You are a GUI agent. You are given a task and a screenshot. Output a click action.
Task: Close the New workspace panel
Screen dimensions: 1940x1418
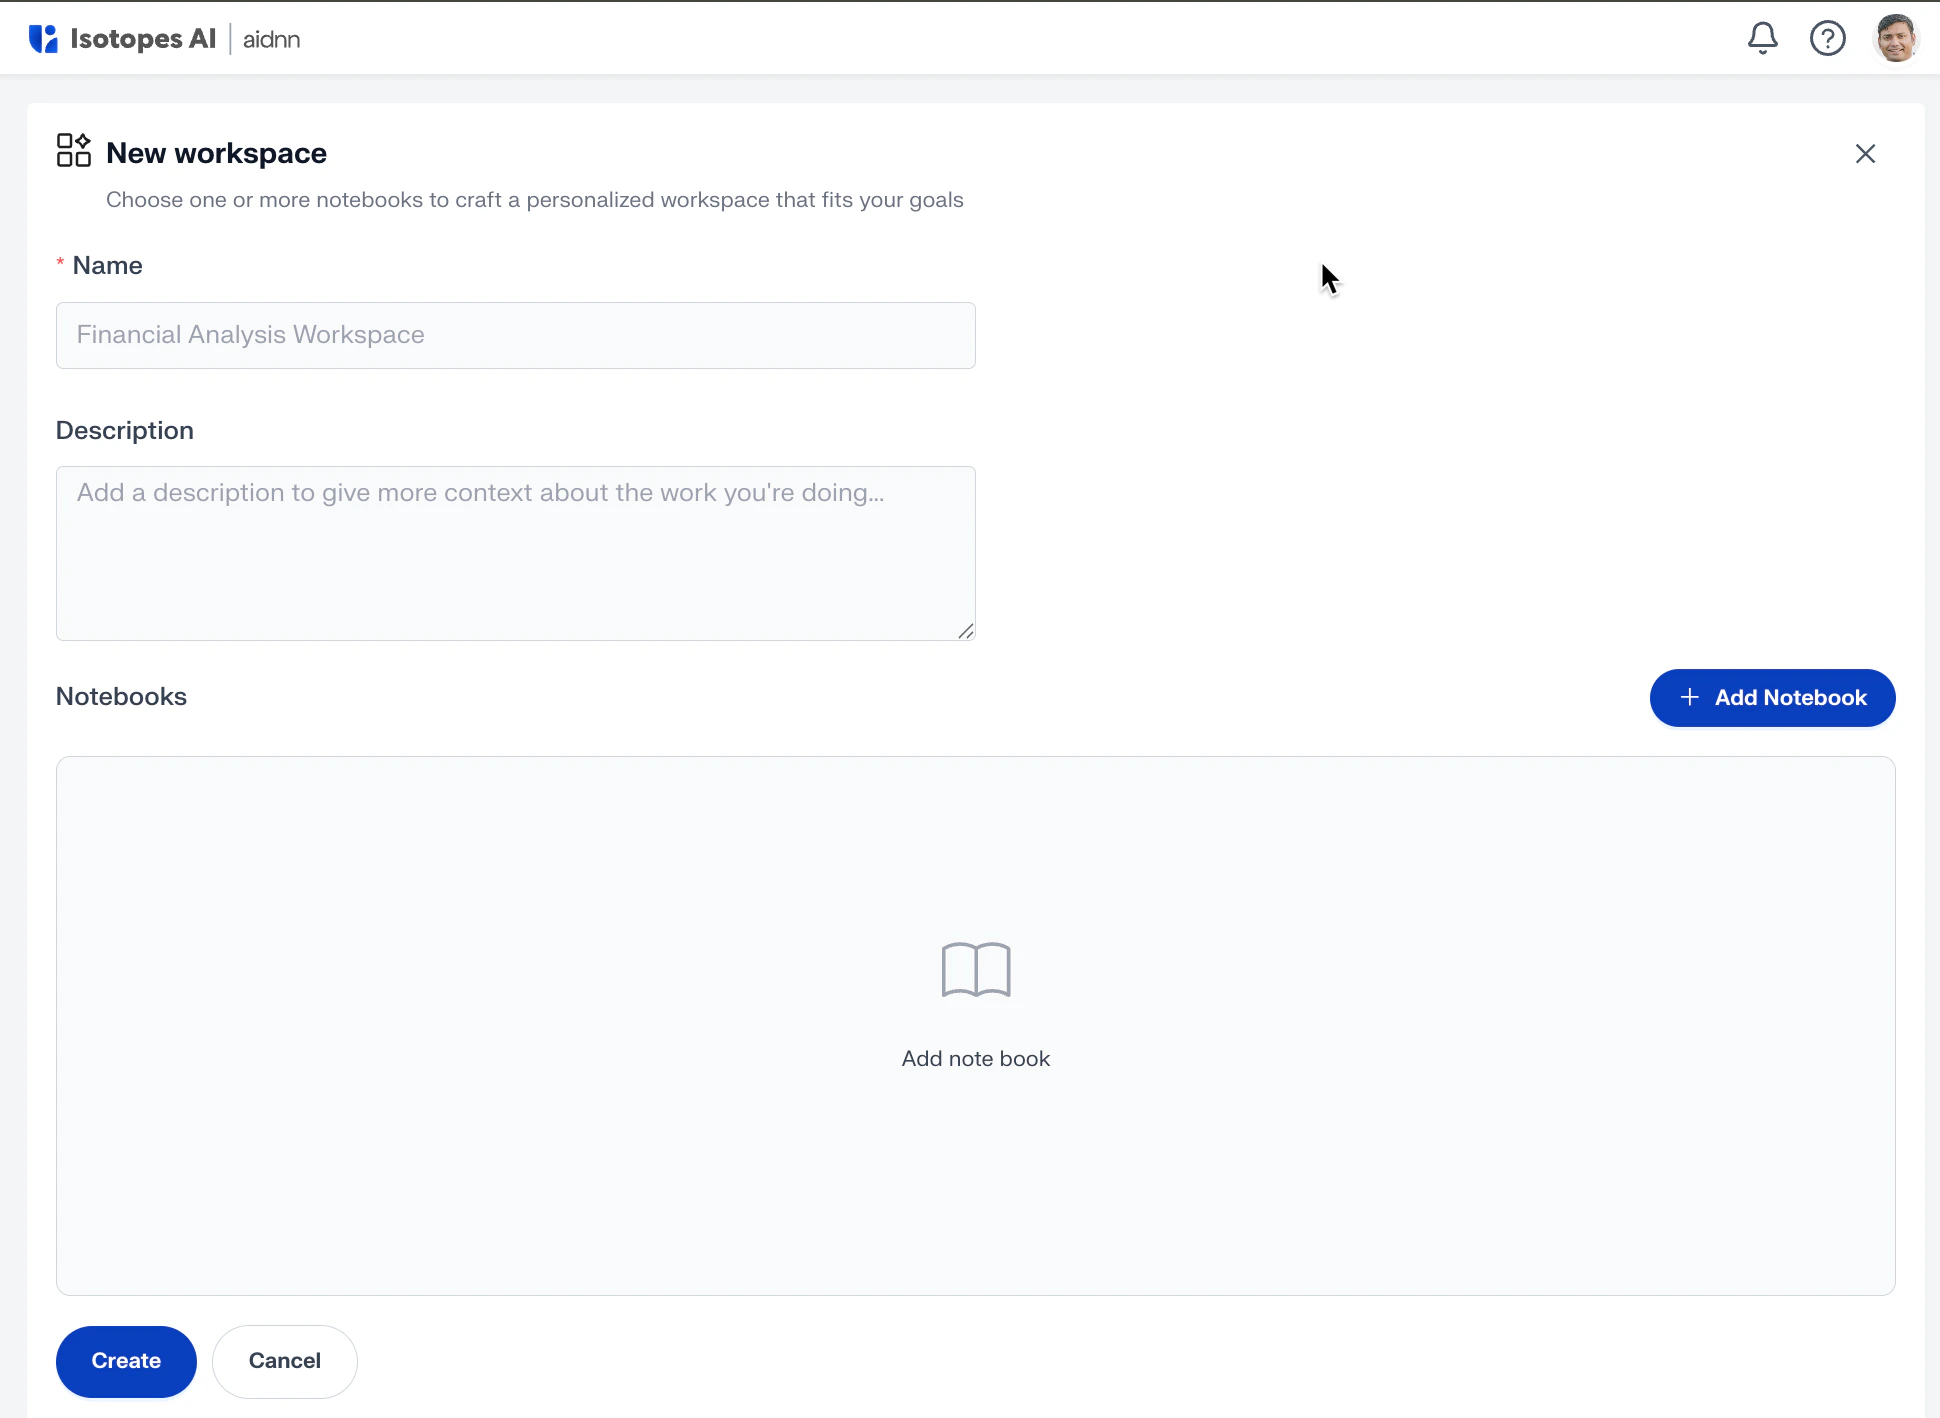[1865, 154]
